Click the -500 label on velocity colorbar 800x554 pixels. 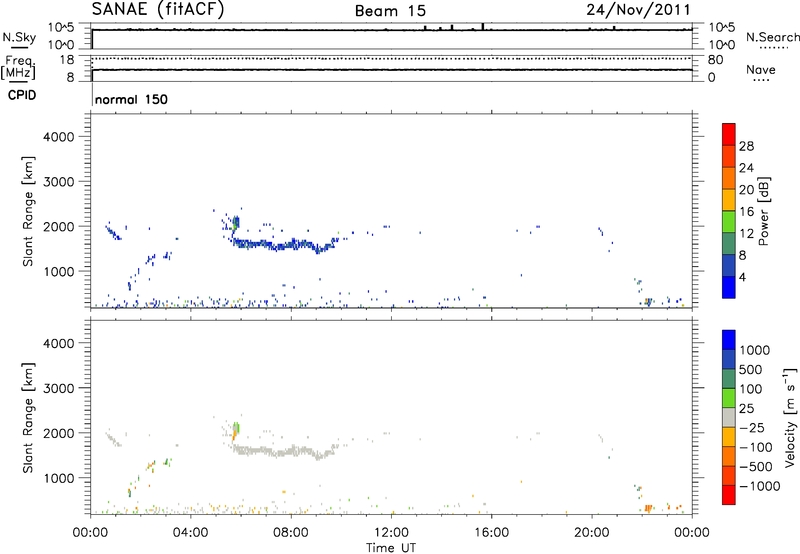(757, 466)
